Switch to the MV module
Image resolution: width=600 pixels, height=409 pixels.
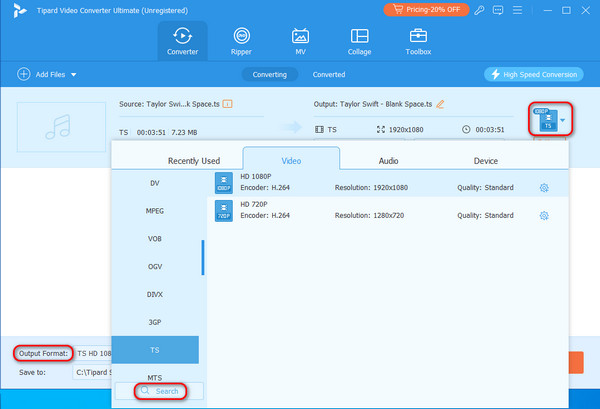(x=300, y=41)
